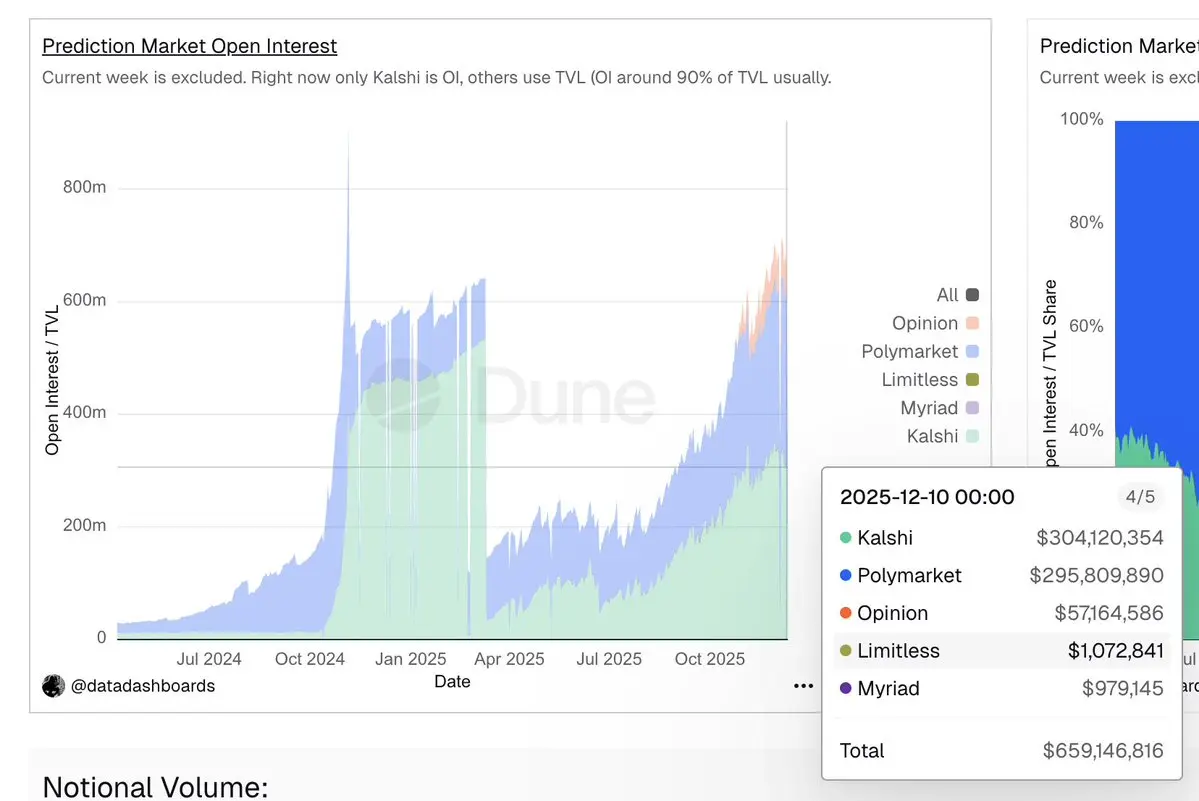Click the All legend color swatch
The width and height of the screenshot is (1199, 801).
click(973, 295)
